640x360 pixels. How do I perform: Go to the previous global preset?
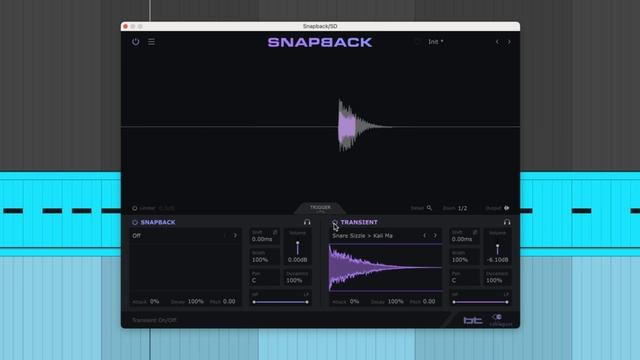coord(497,42)
